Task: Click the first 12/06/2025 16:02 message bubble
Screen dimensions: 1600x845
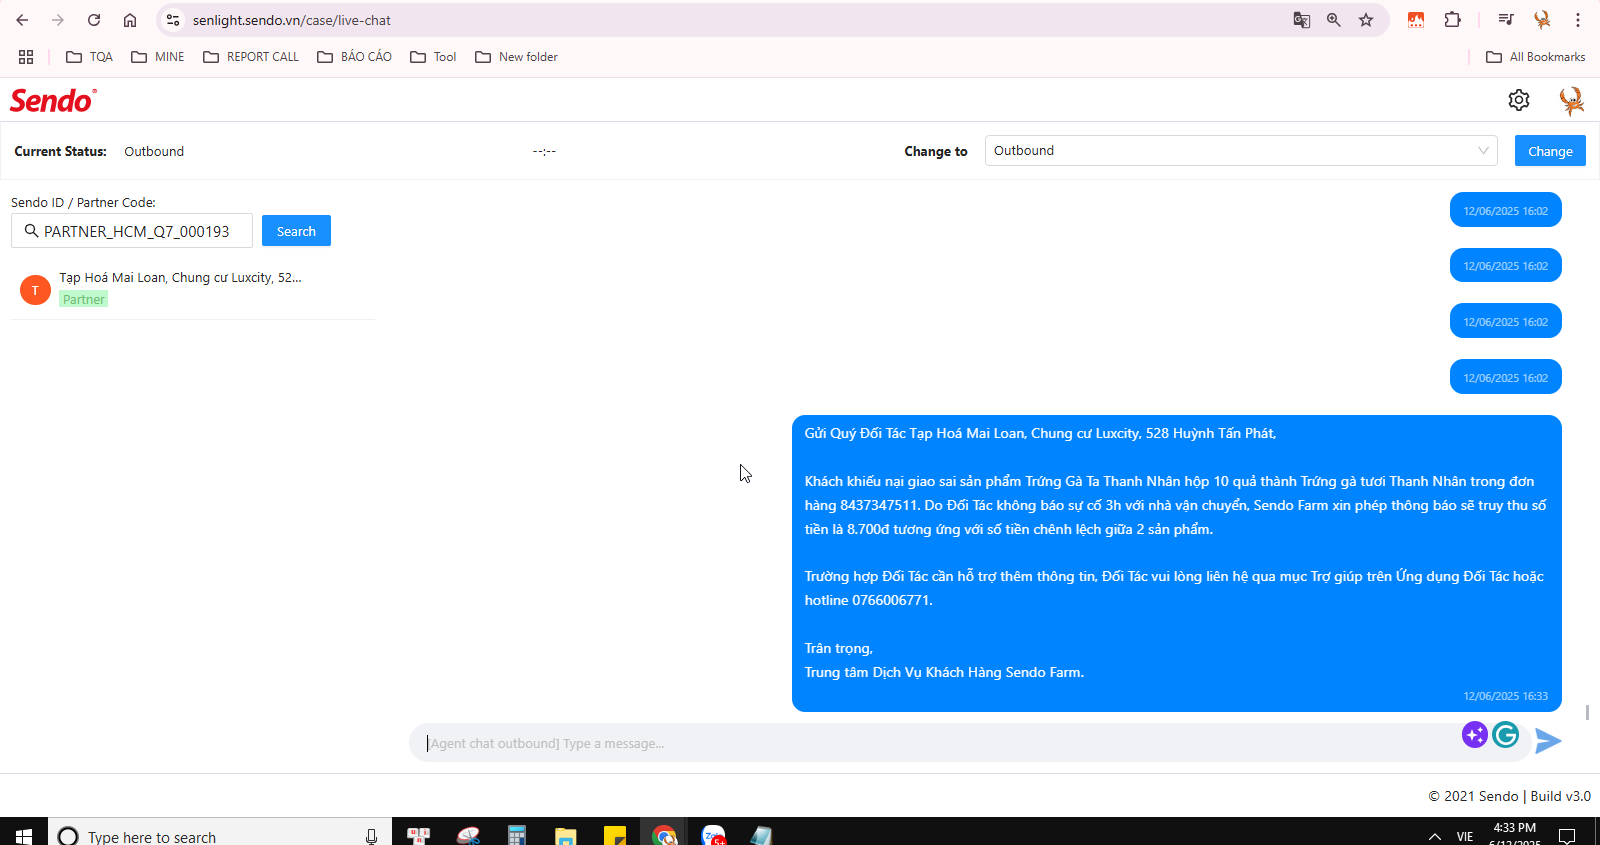Action: (x=1506, y=210)
